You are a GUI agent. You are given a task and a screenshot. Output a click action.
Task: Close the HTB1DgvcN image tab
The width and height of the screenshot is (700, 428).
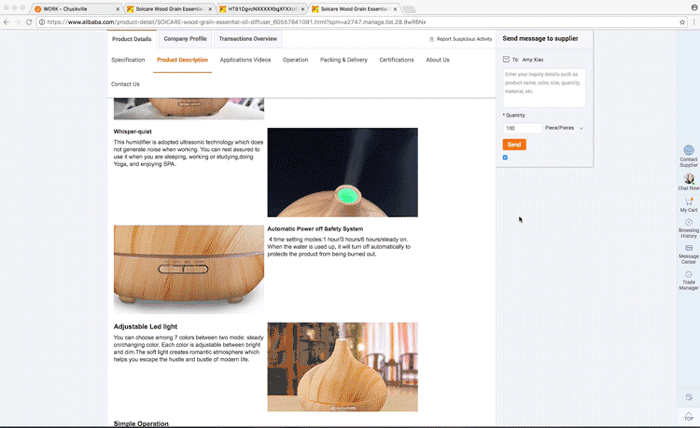coord(303,9)
